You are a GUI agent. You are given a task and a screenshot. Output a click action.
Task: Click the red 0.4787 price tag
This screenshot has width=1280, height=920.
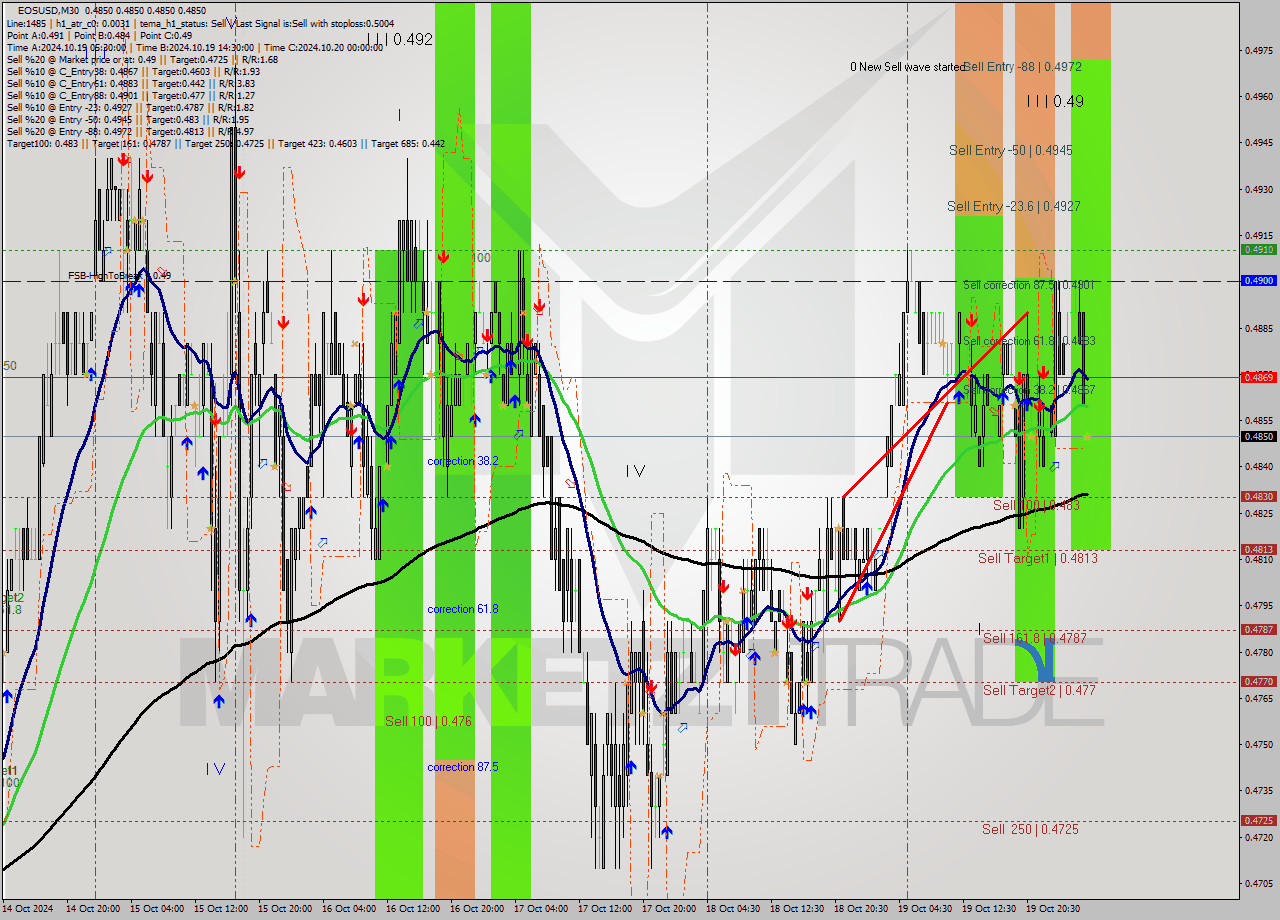[x=1258, y=629]
